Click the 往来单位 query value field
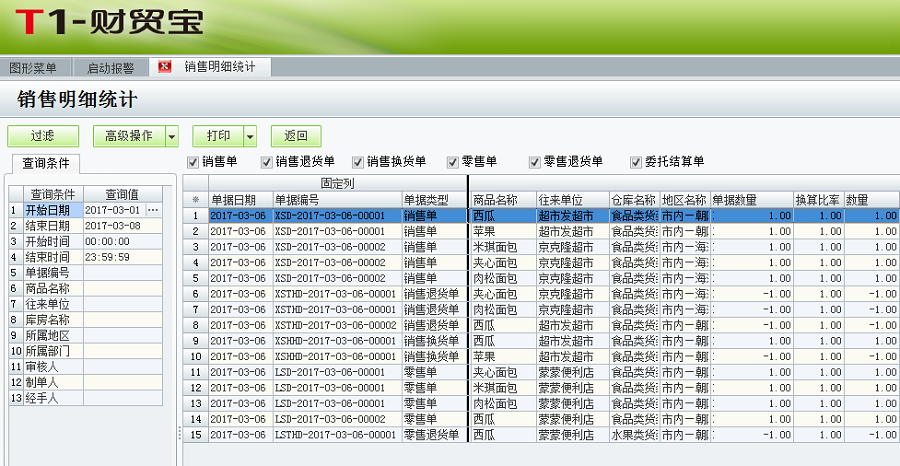 (x=123, y=304)
